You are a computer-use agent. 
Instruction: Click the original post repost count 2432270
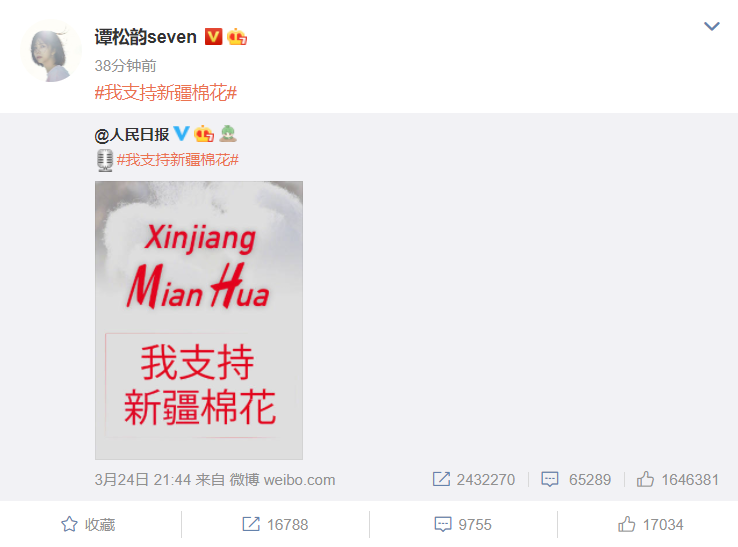474,480
